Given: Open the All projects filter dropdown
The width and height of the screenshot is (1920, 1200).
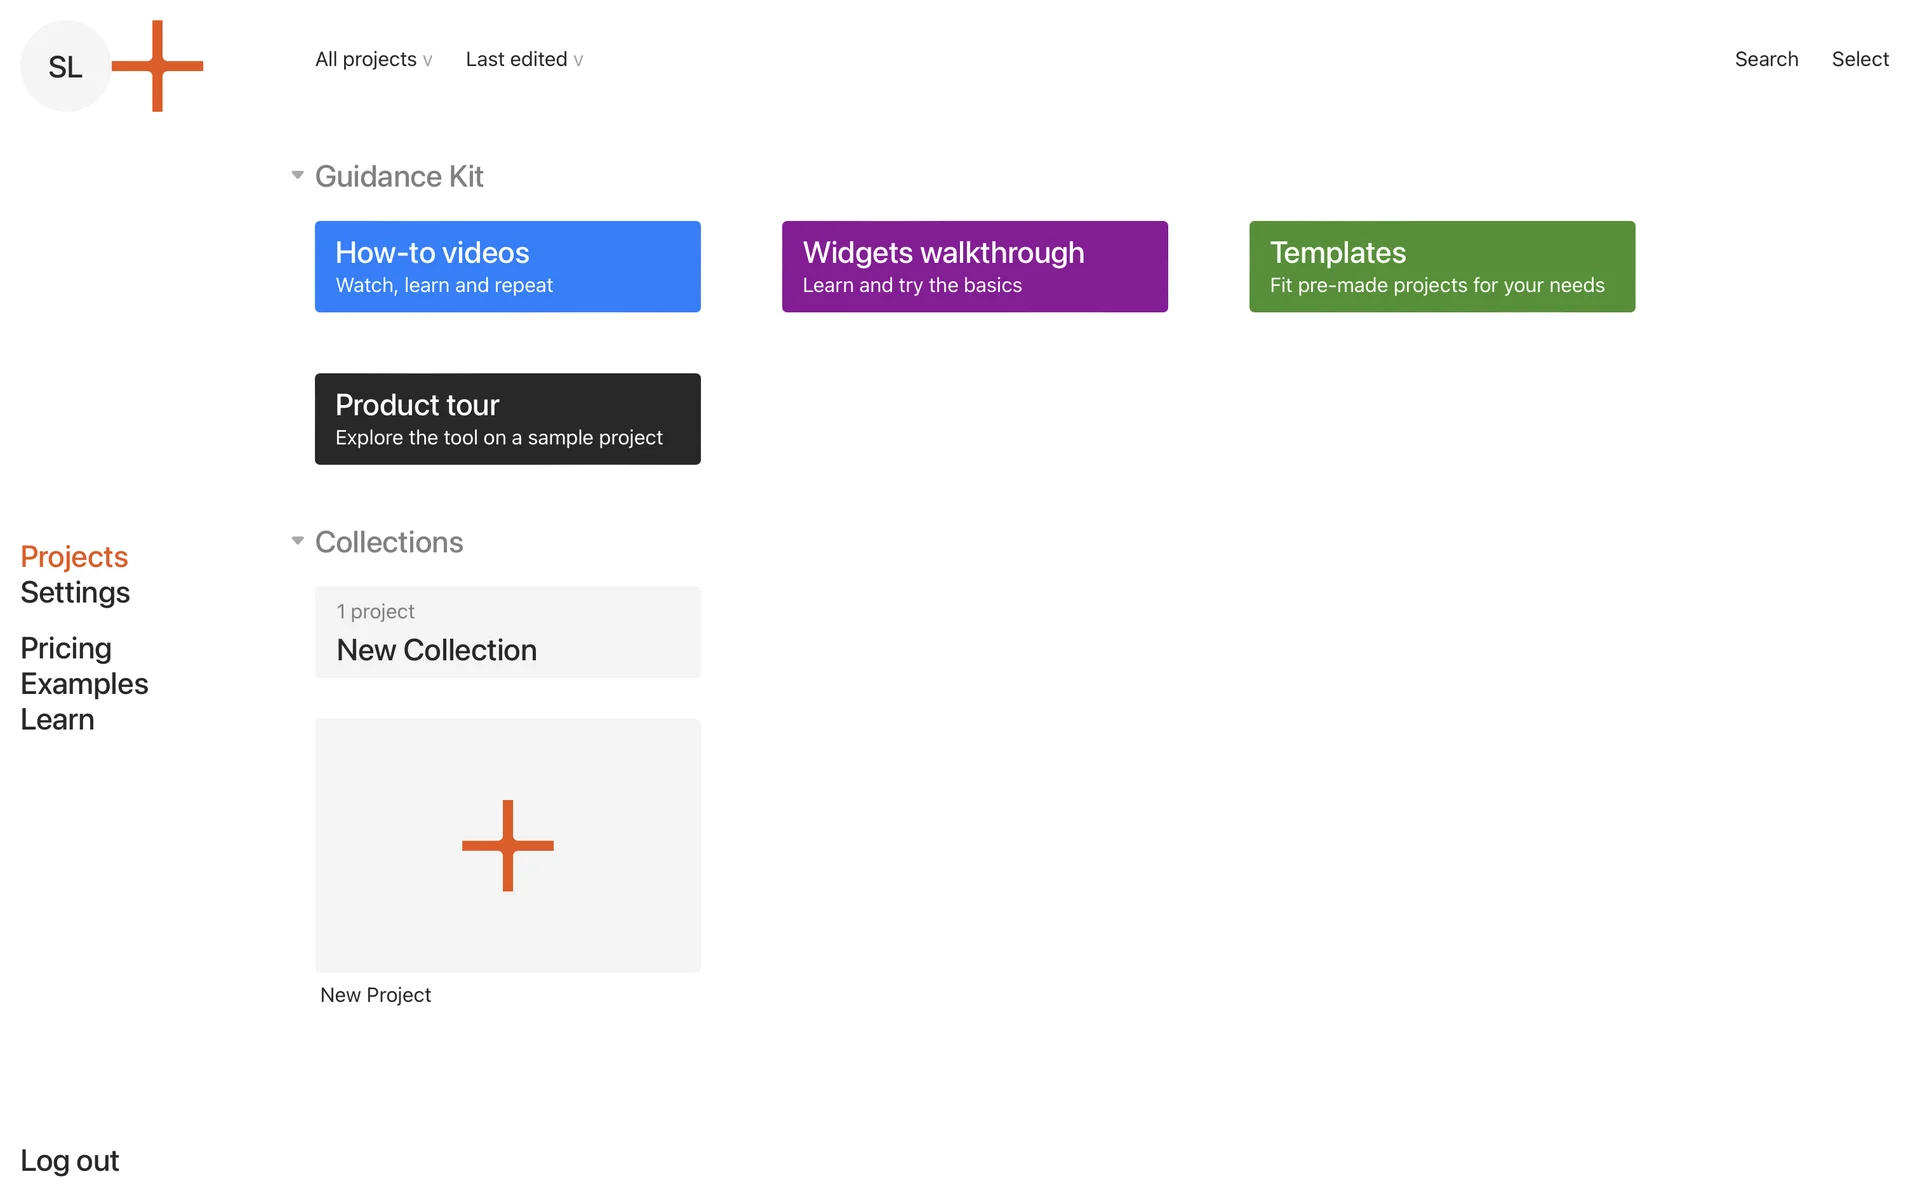Looking at the screenshot, I should point(373,59).
